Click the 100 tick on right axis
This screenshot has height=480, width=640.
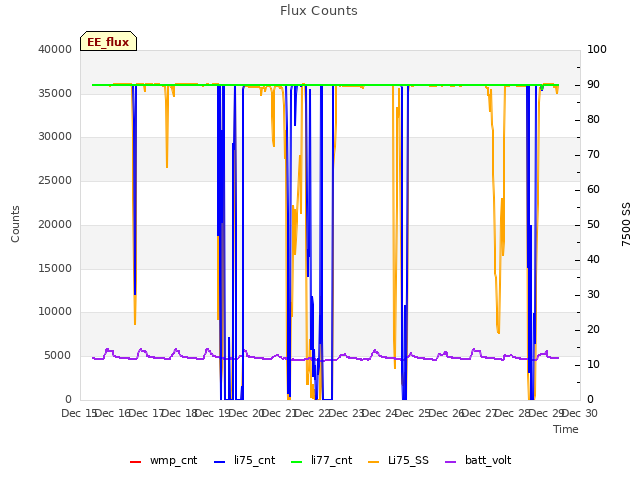(x=597, y=49)
